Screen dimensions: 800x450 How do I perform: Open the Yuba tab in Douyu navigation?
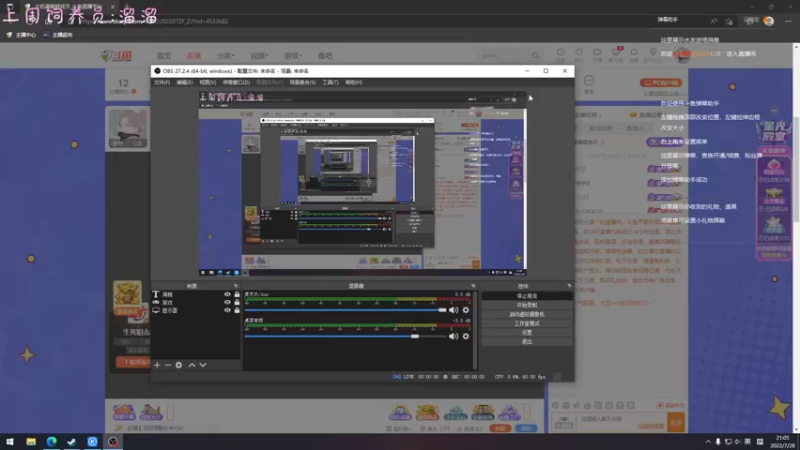click(325, 56)
